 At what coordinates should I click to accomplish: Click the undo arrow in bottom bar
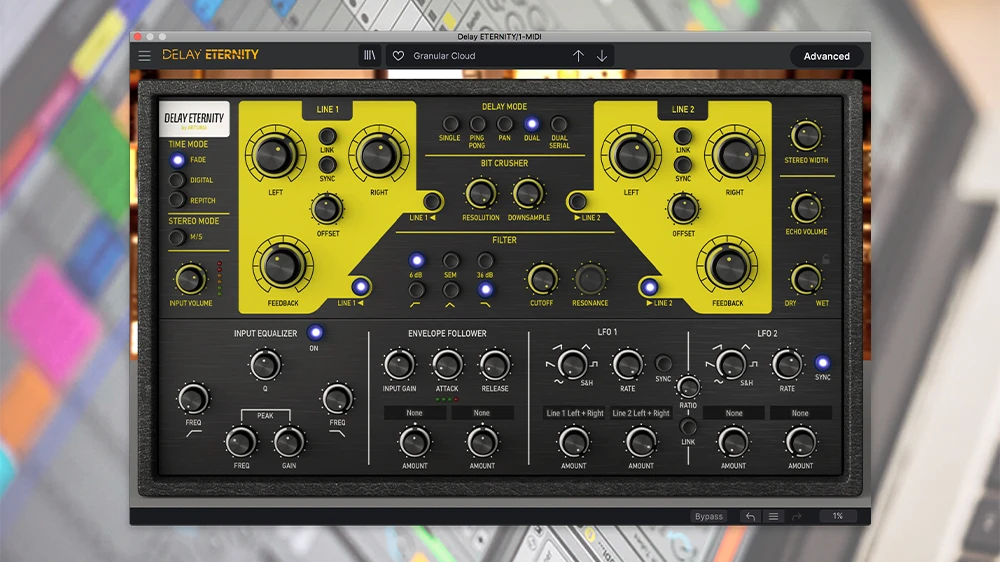pos(750,516)
